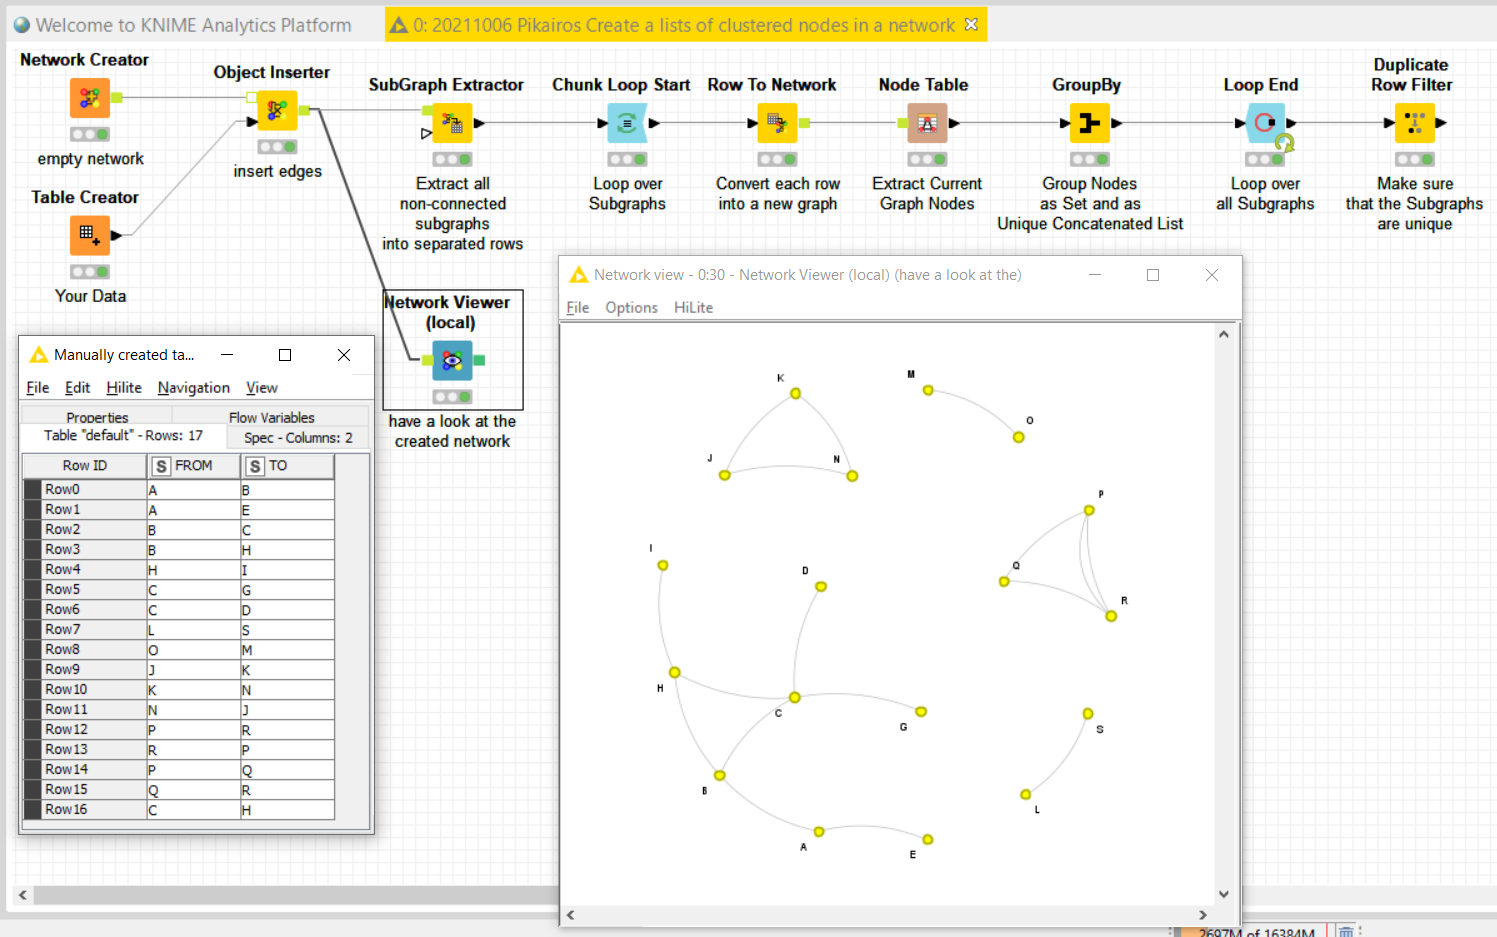Click the status traffic light under GroupBy node
The width and height of the screenshot is (1497, 937).
(x=1089, y=159)
